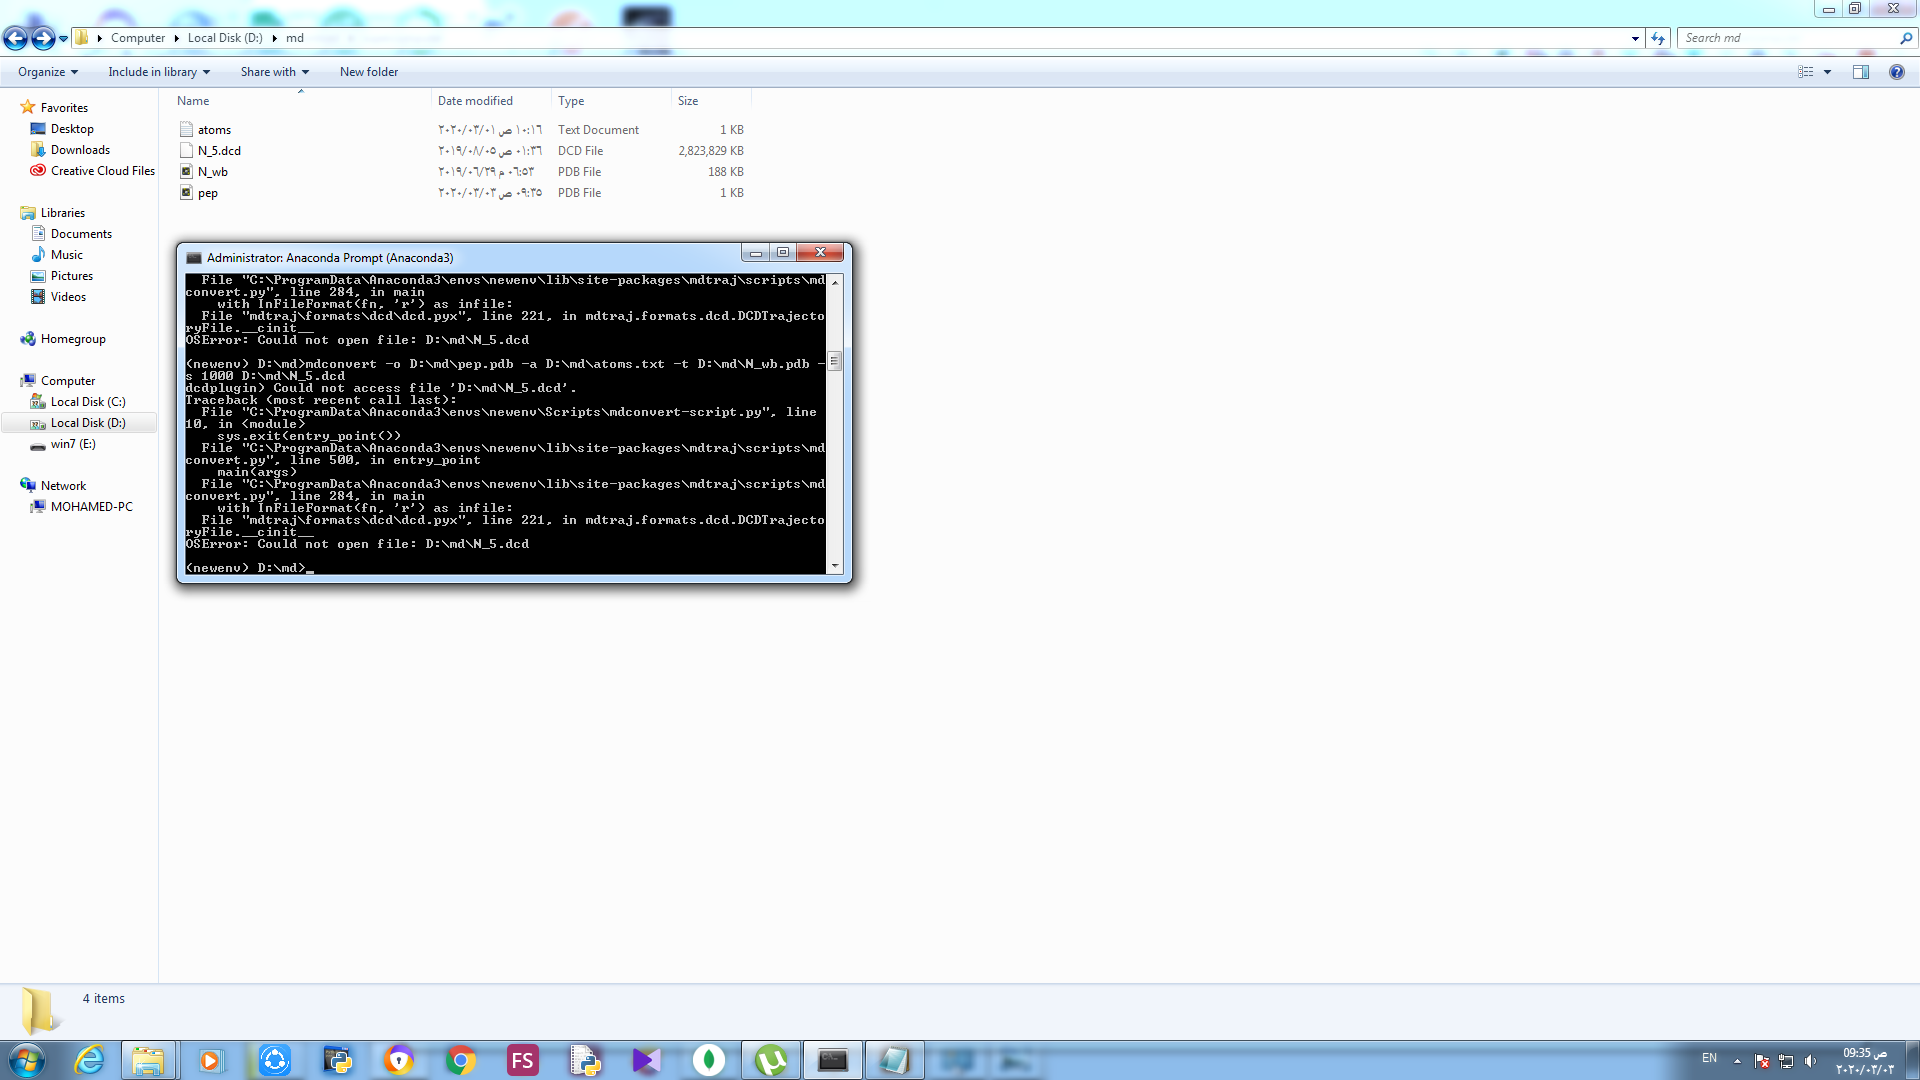Open Internet Explorer from the taskbar
This screenshot has width=1920, height=1080.
[x=89, y=1060]
